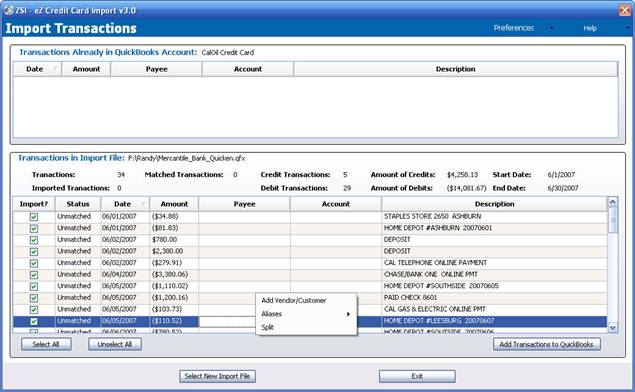This screenshot has width=635, height=392.
Task: Open the Preferences menu
Action: coord(513,28)
